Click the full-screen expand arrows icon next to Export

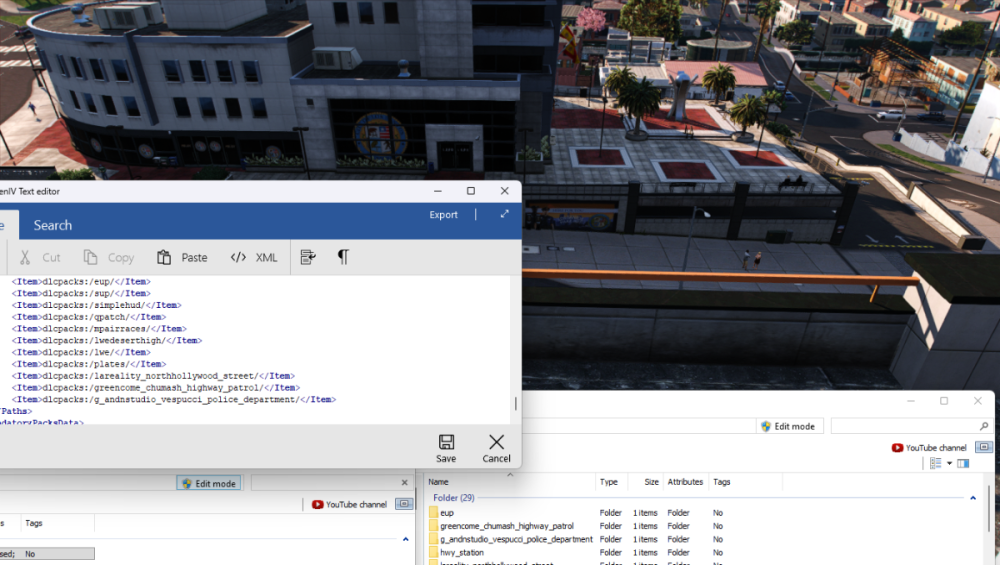coord(504,214)
